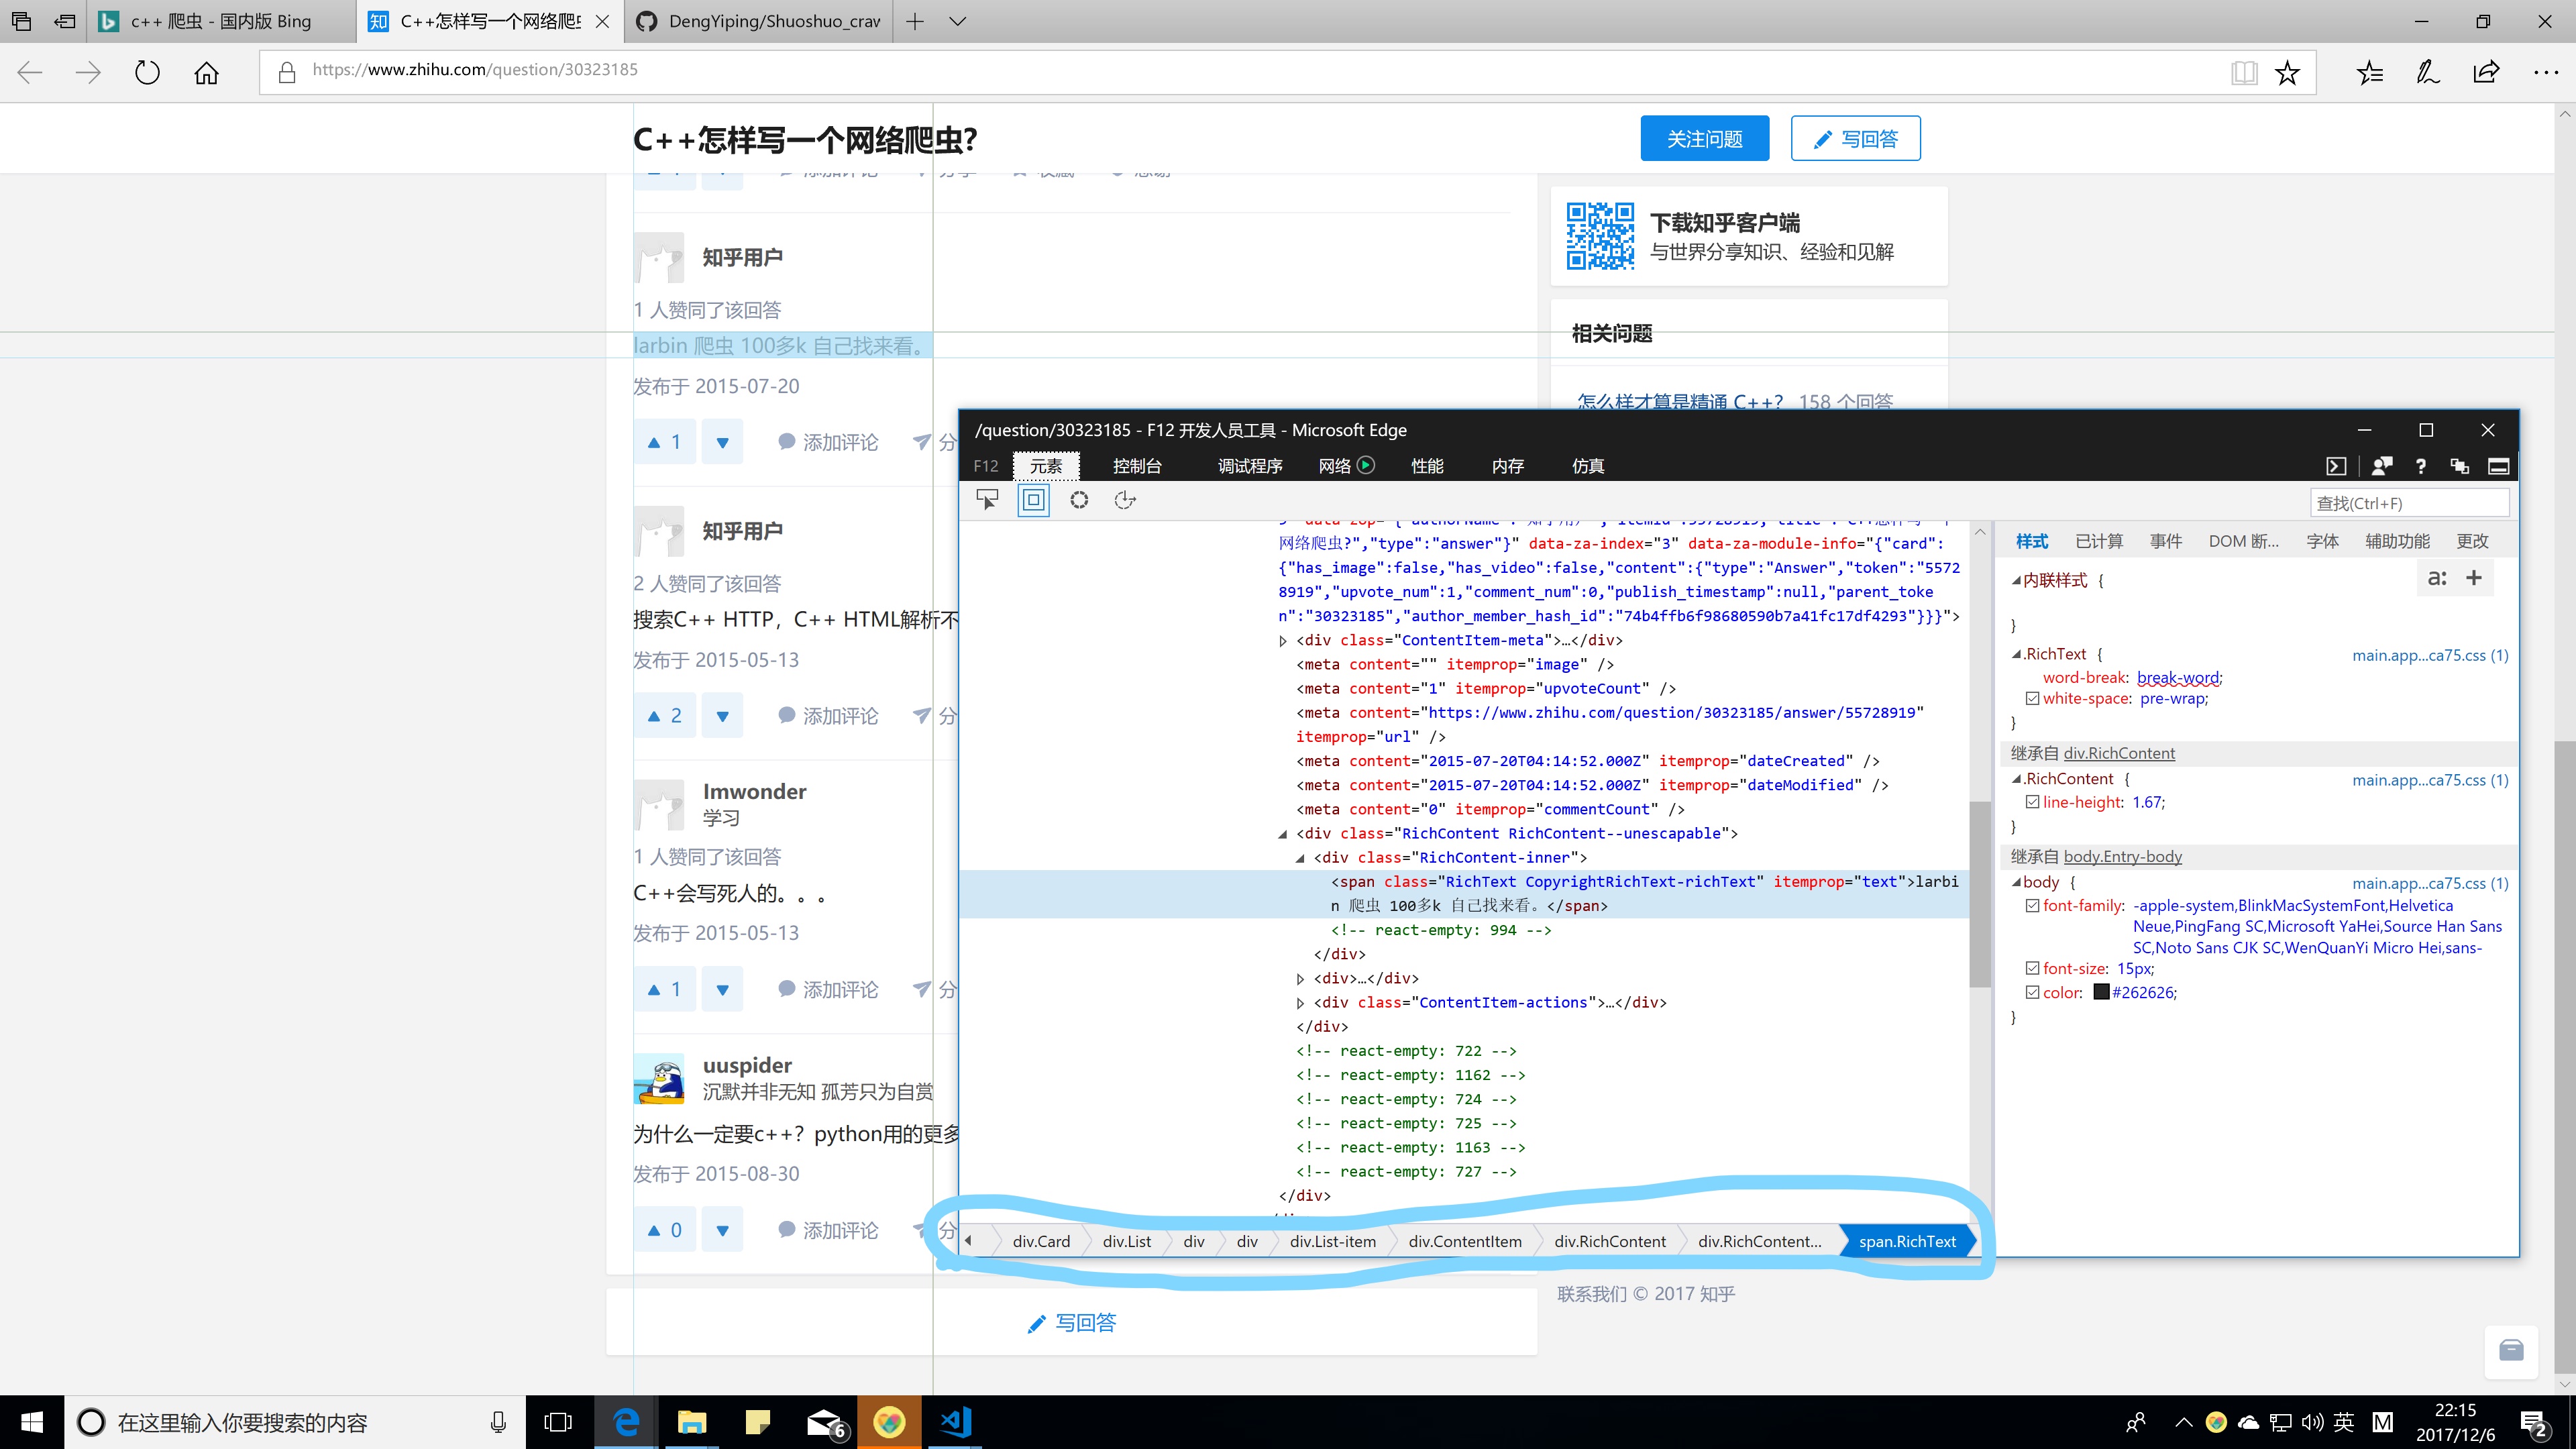Click the color picker circle icon in DevTools

(1079, 500)
